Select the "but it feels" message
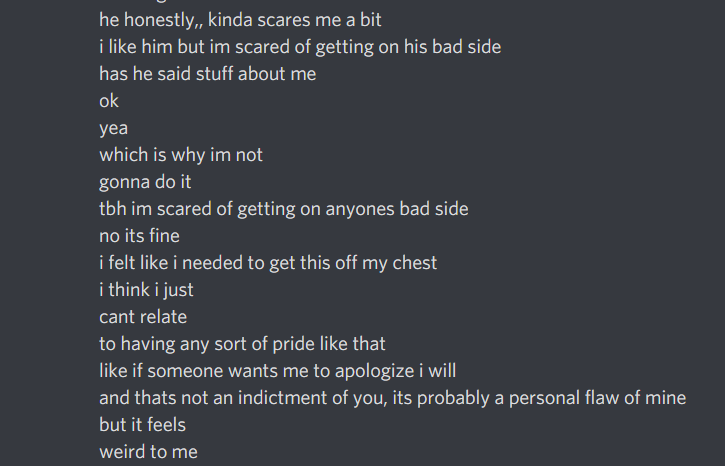 (142, 425)
